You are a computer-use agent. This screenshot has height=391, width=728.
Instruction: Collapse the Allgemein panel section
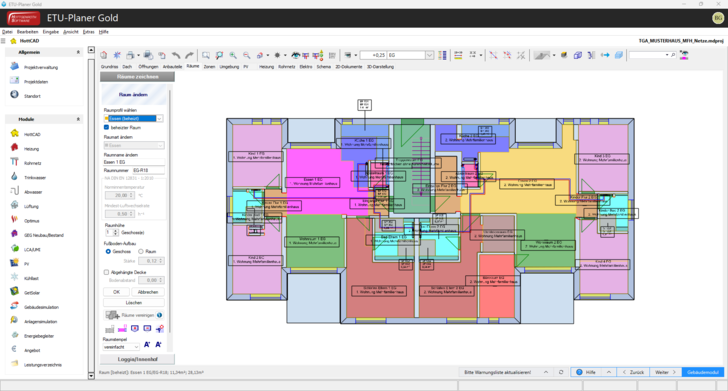coord(78,52)
